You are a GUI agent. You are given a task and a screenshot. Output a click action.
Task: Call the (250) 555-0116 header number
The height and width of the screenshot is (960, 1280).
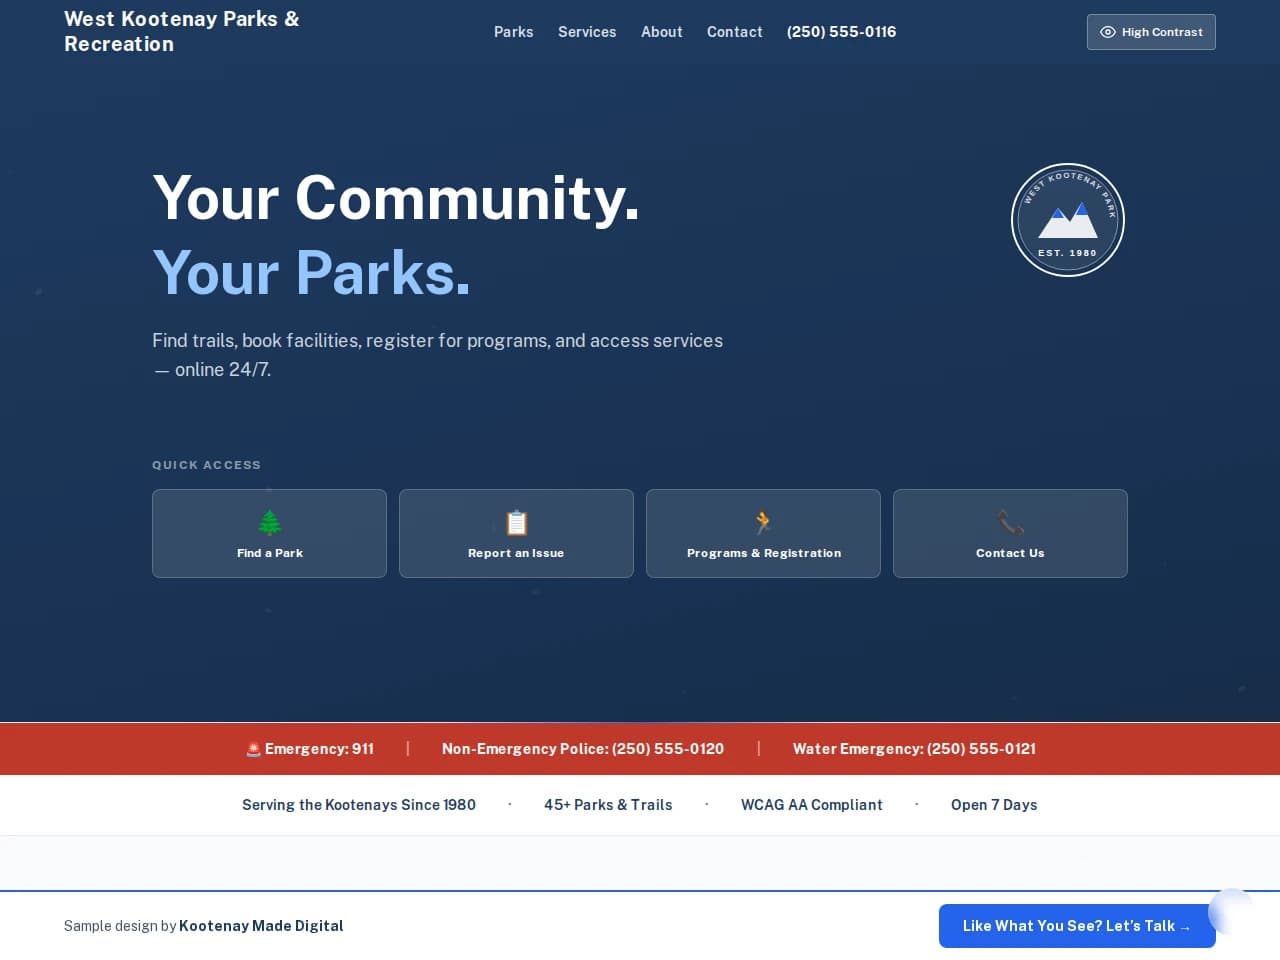point(842,32)
